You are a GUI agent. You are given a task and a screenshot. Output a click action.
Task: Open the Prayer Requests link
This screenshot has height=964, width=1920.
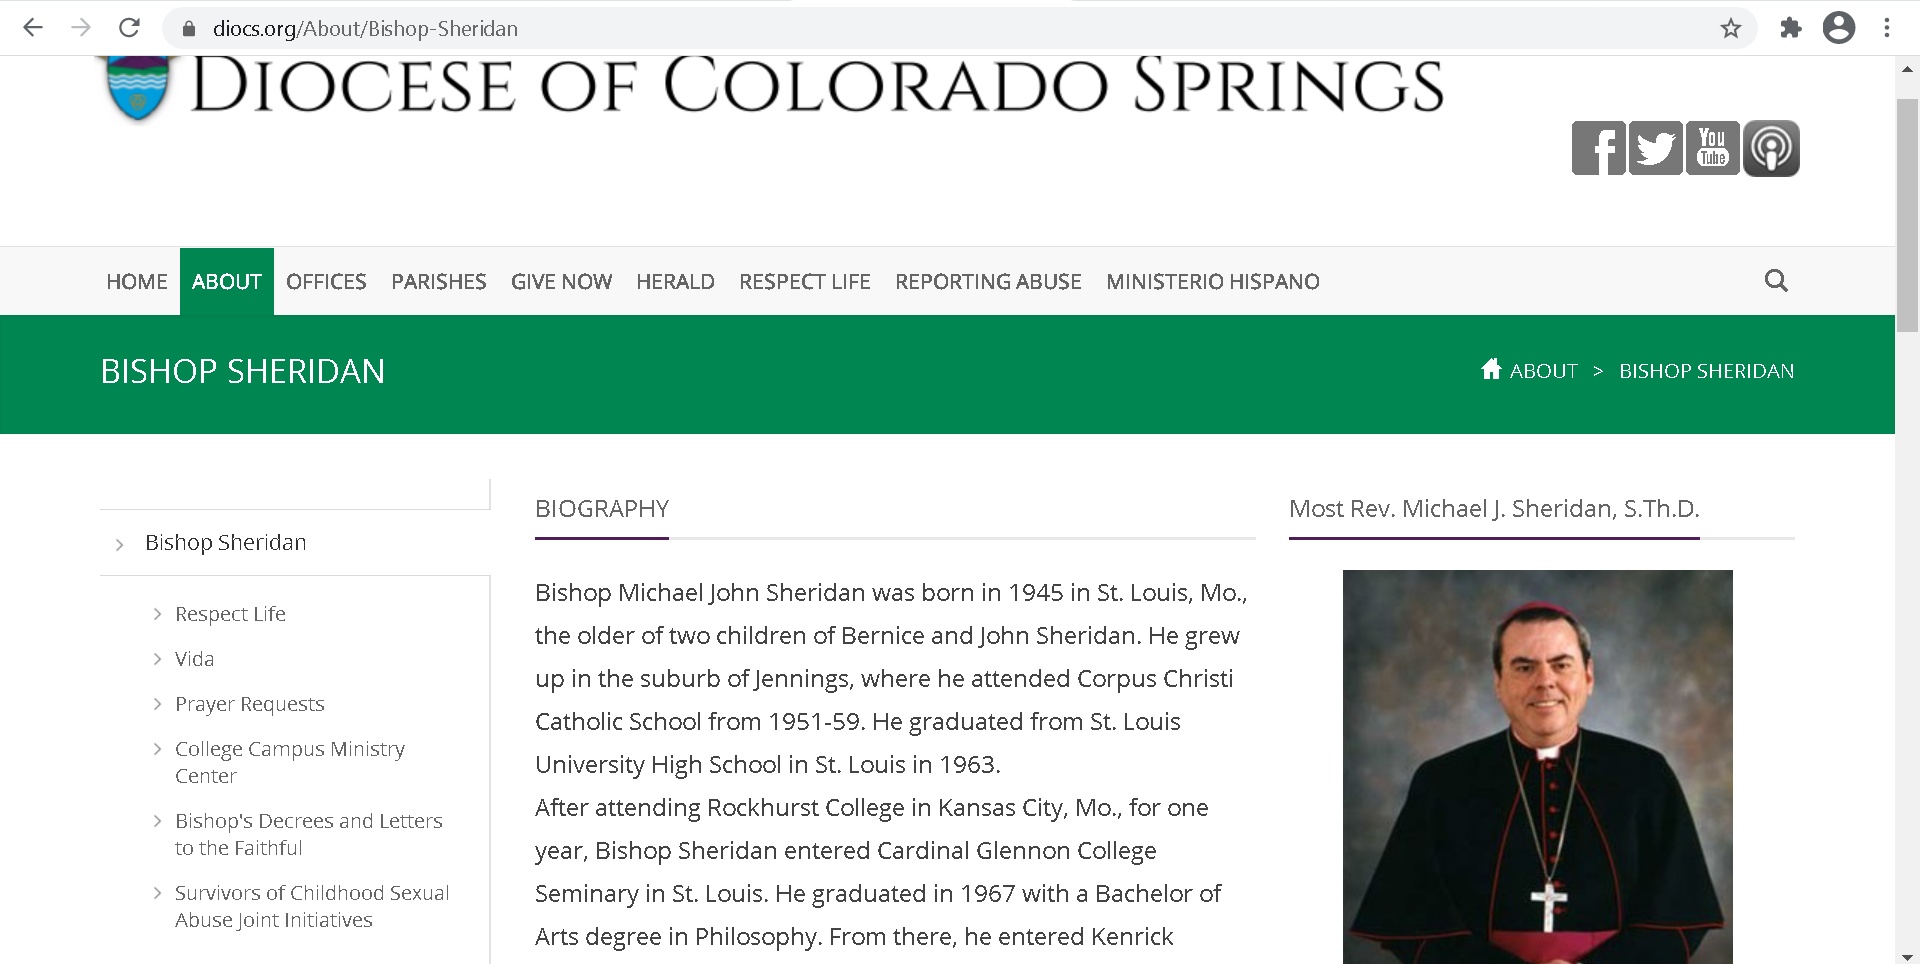coord(249,703)
